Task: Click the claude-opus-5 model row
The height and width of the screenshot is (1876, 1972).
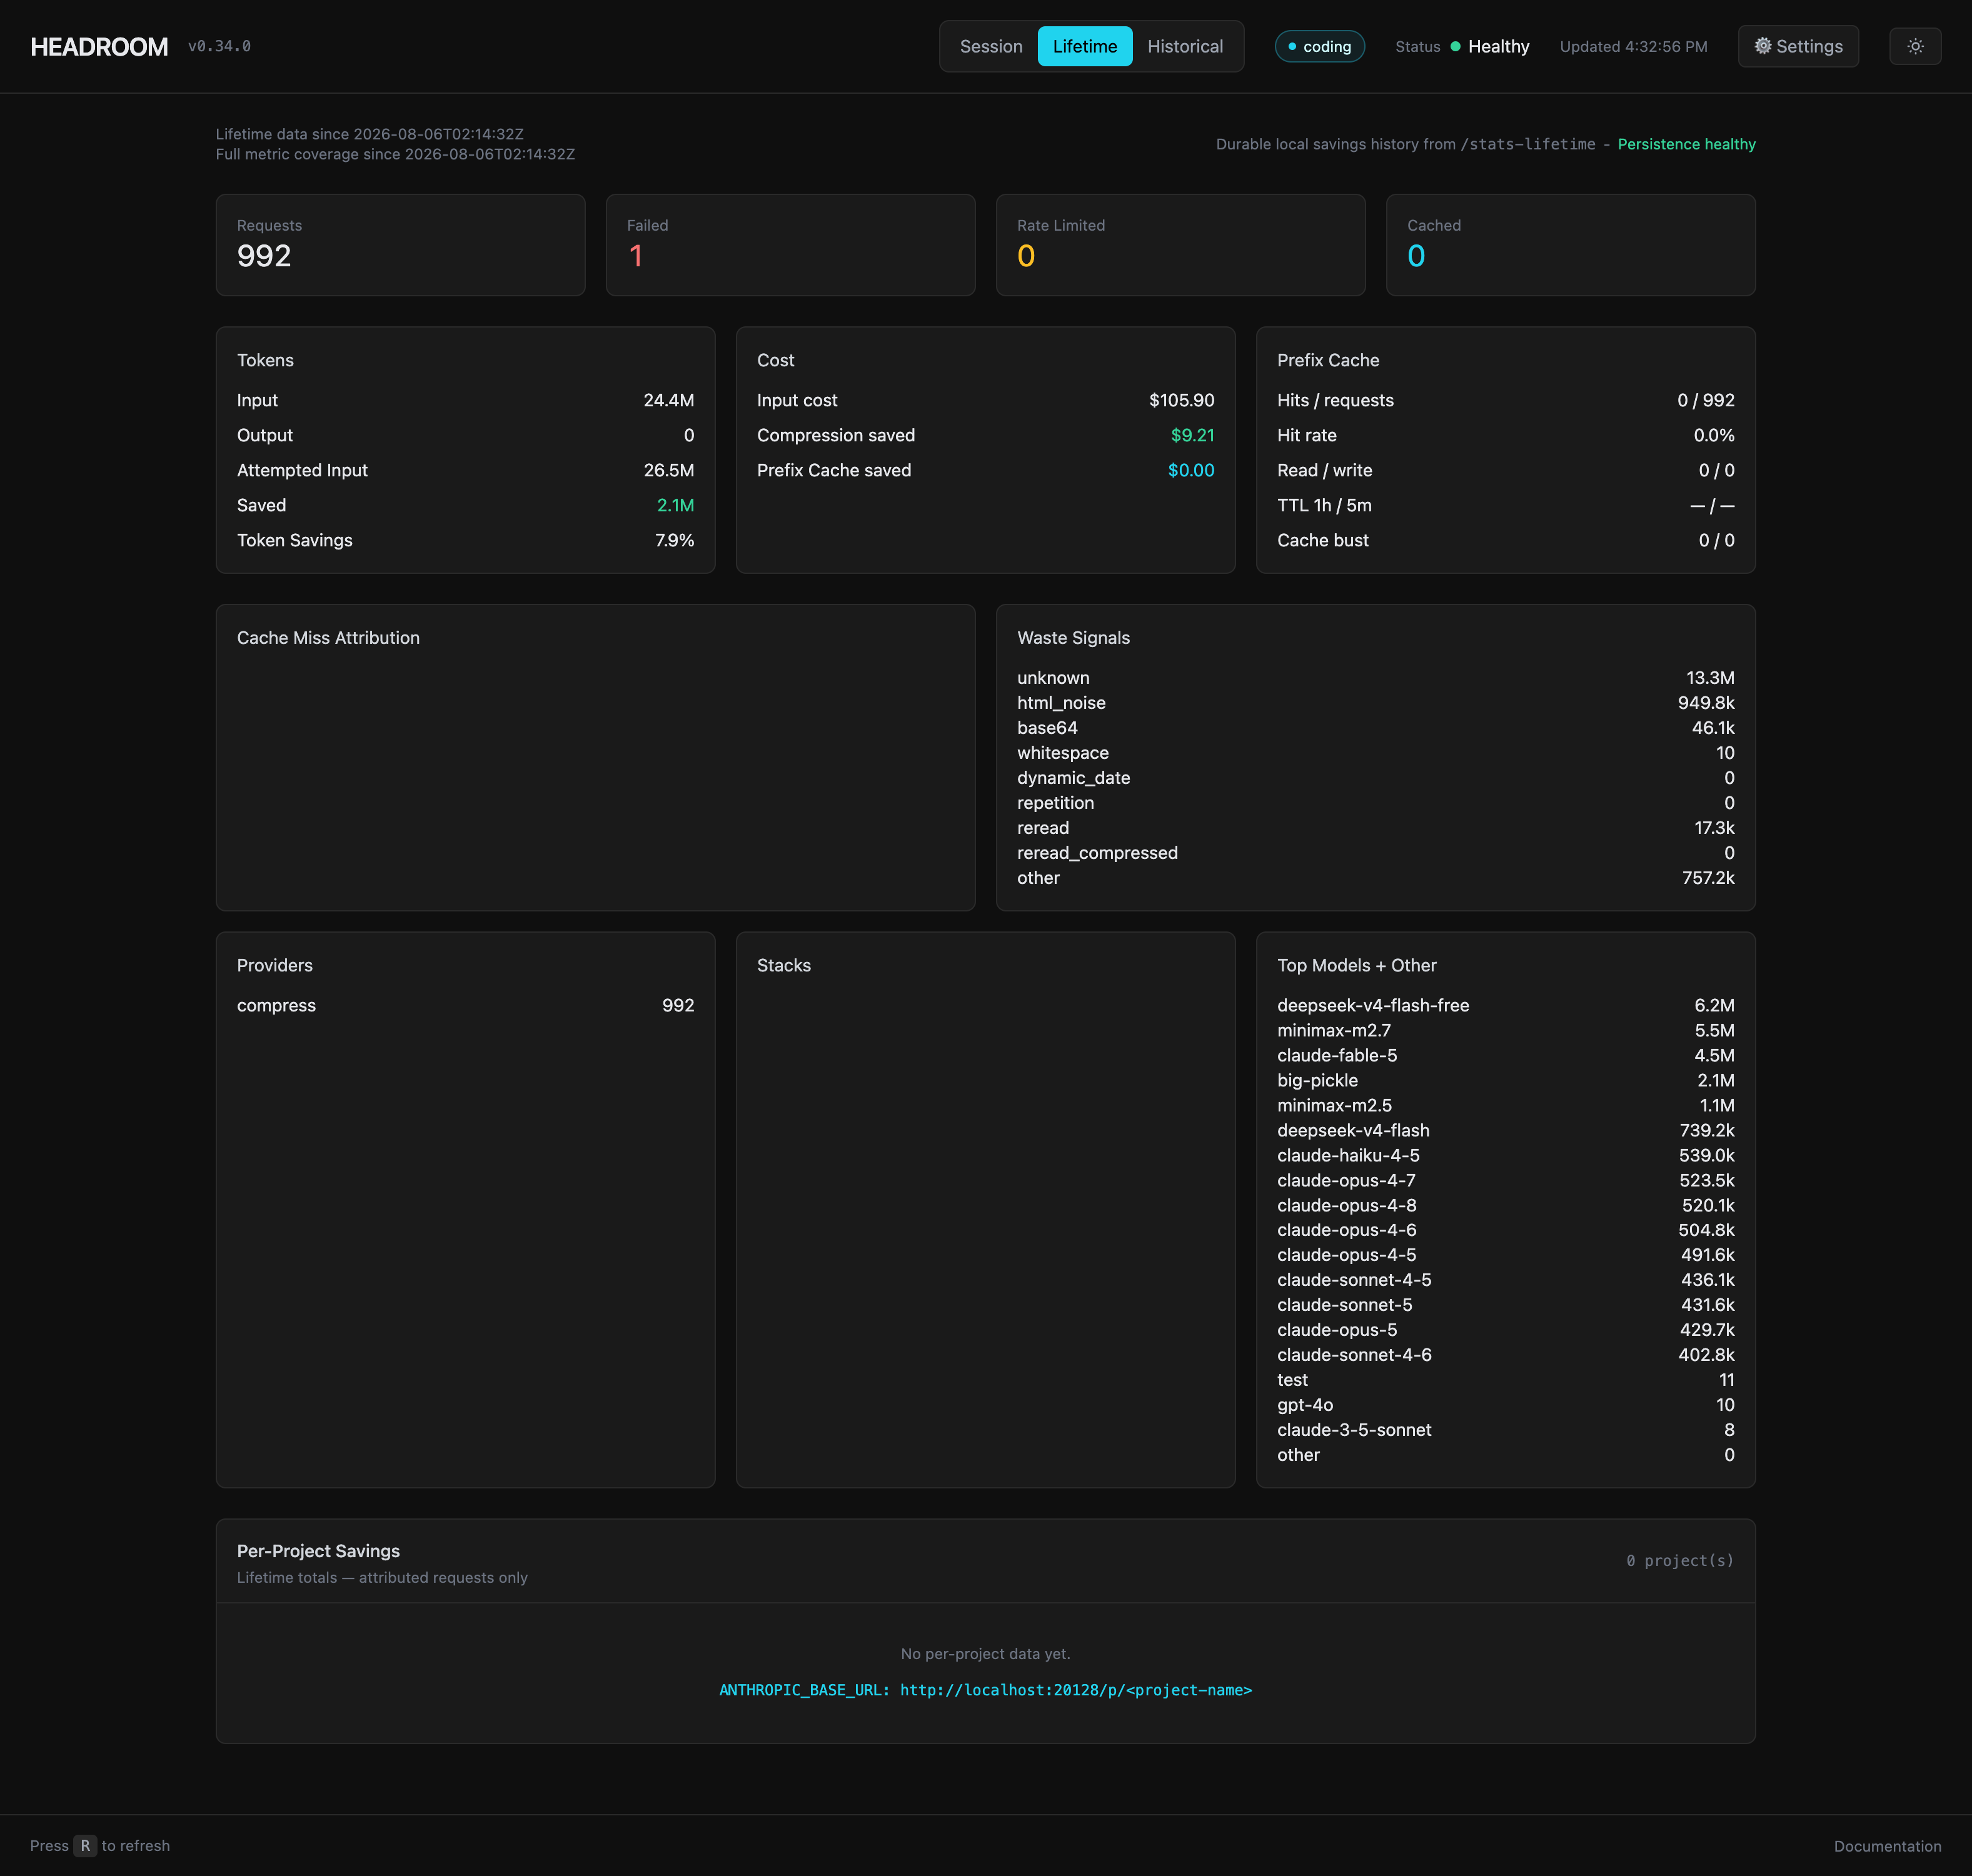Action: (x=1505, y=1330)
